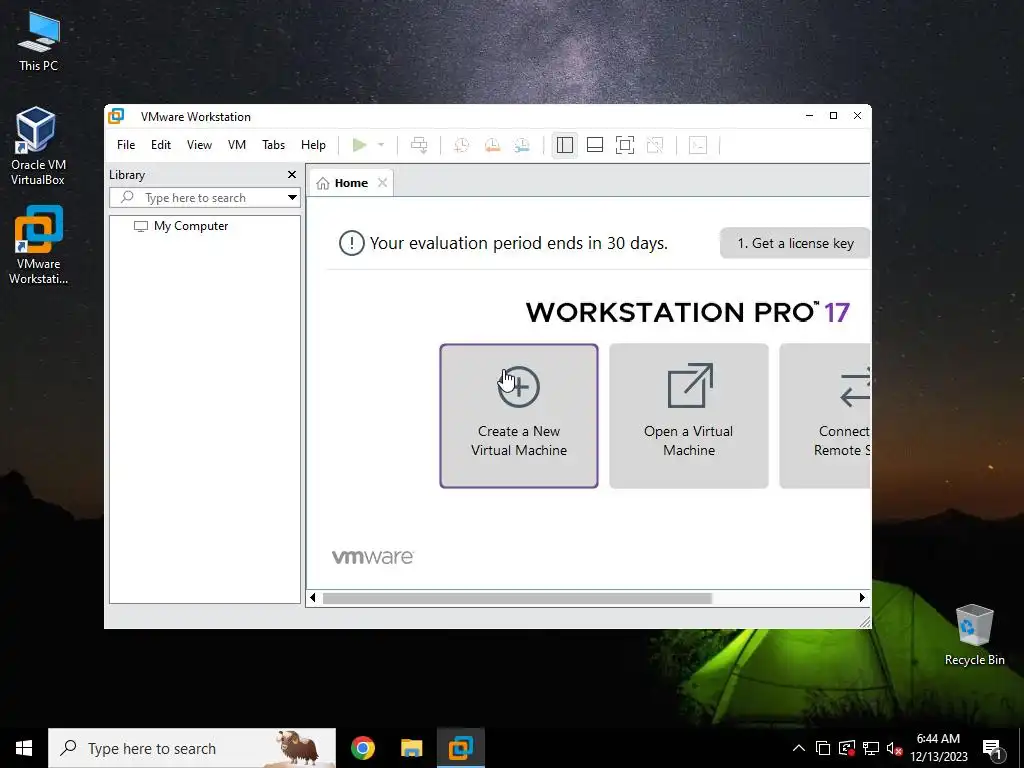Click the VMware Workstation taskbar icon
This screenshot has height=768, width=1024.
[x=460, y=748]
